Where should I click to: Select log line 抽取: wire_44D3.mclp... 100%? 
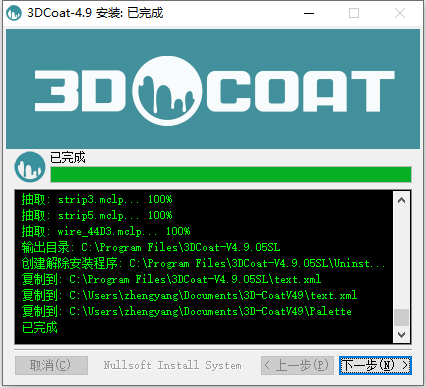pyautogui.click(x=106, y=231)
